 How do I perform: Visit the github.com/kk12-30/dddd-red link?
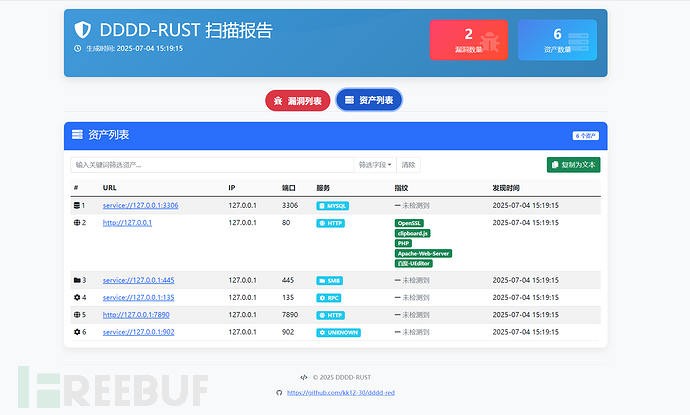[340, 393]
